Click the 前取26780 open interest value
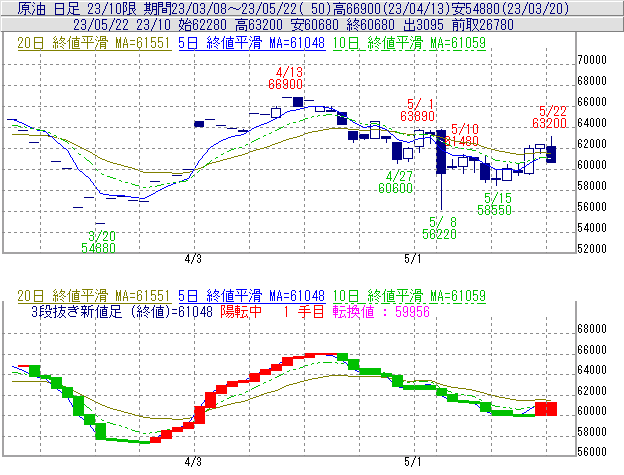Viewport: 624px width, 475px height. (483, 25)
